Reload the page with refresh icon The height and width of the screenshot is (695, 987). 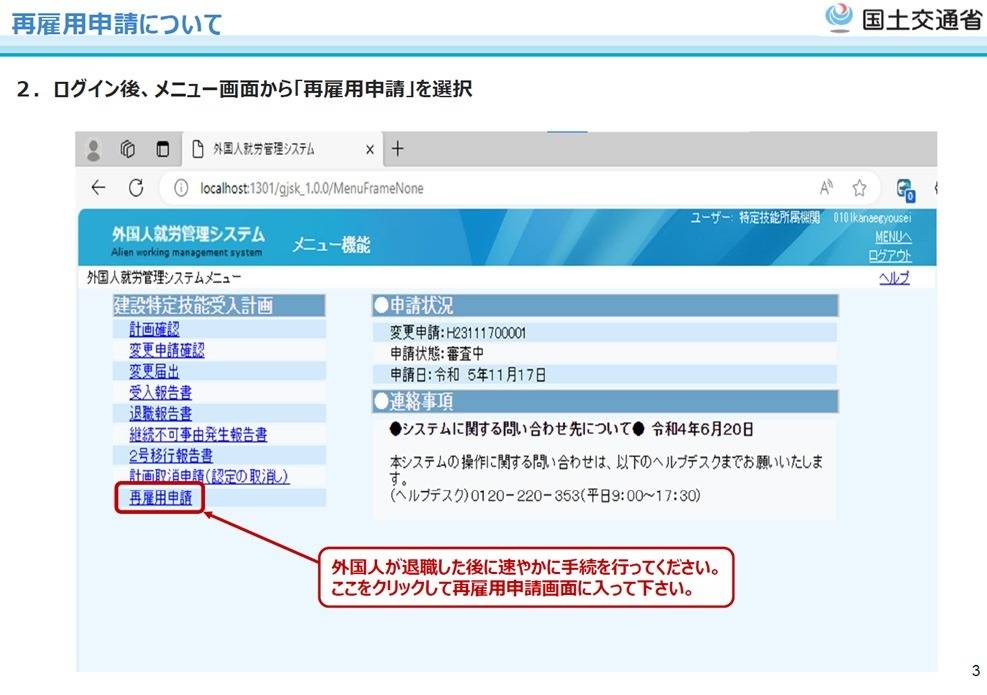point(135,188)
